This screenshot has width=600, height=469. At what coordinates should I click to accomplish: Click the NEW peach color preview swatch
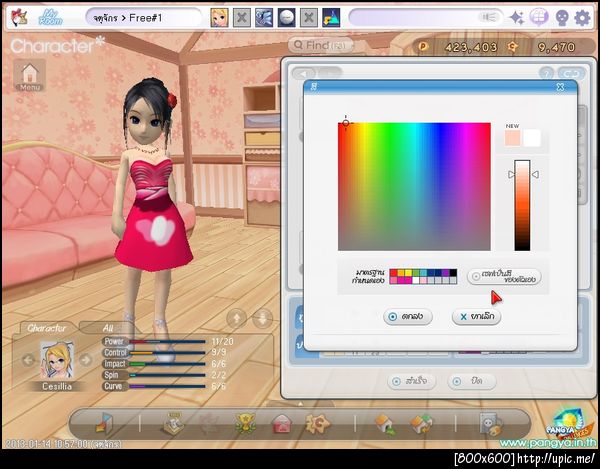coord(512,138)
